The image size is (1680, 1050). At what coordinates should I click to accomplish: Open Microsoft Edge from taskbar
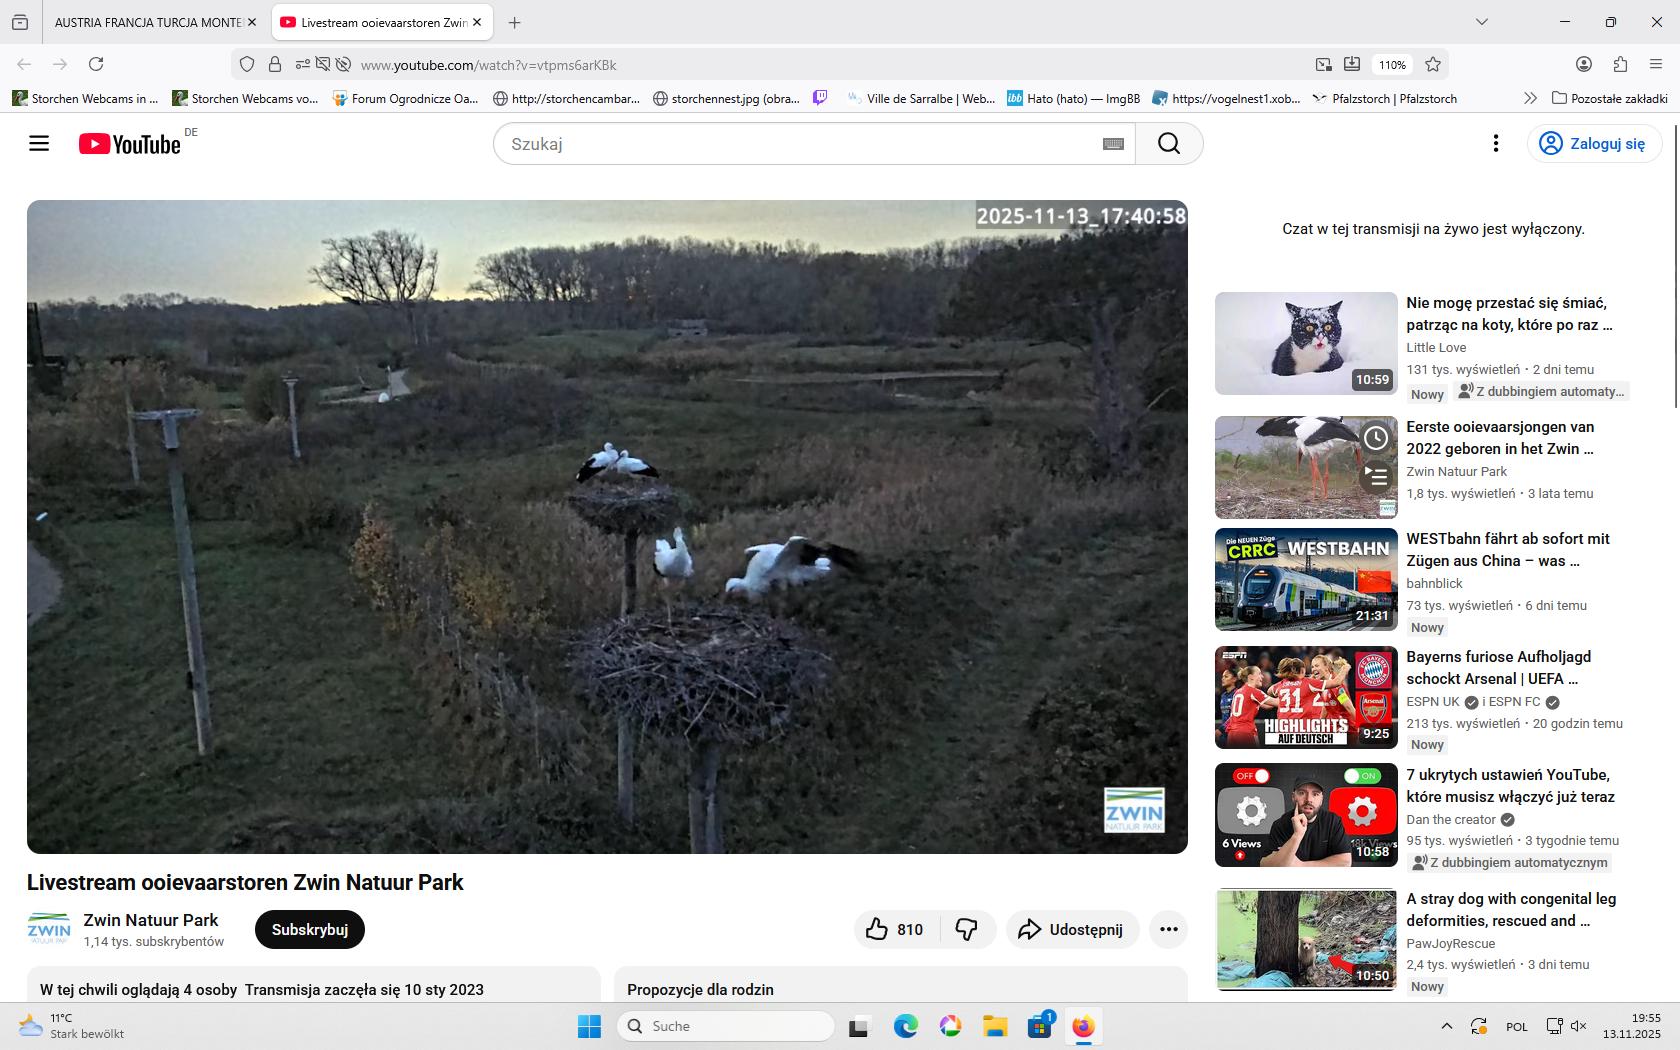tap(906, 1026)
